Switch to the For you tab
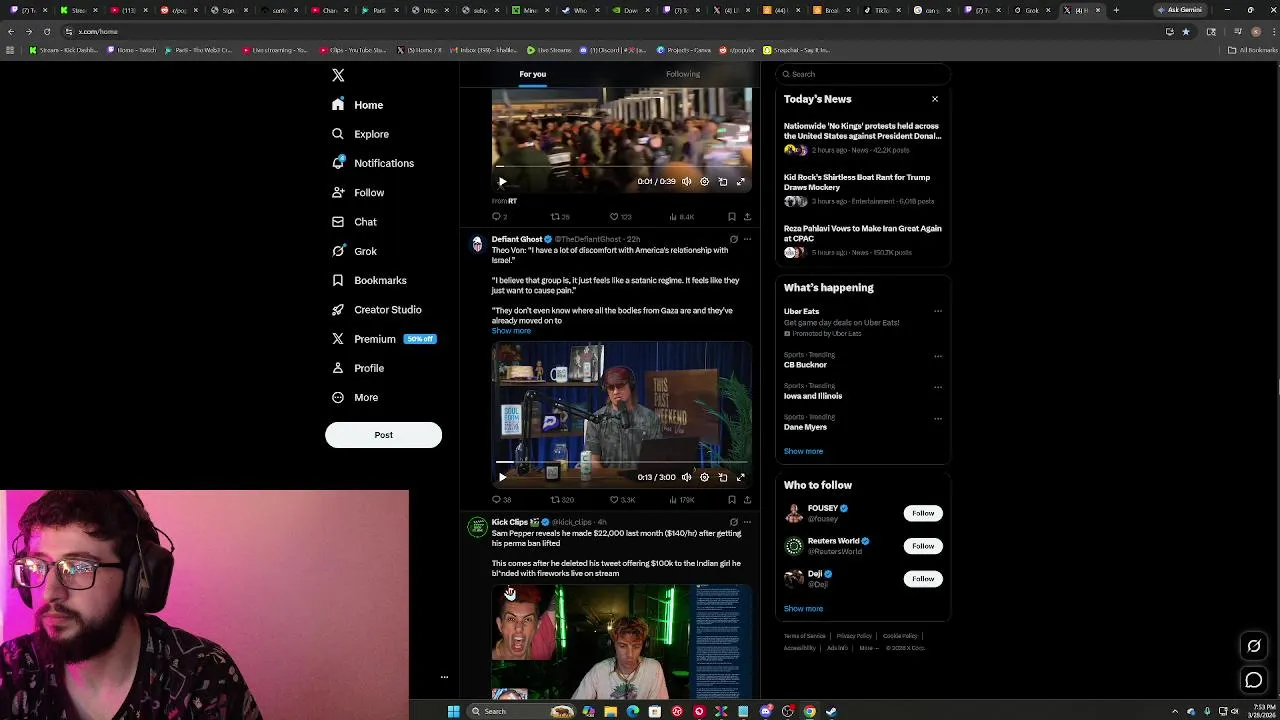1280x720 pixels. [532, 74]
